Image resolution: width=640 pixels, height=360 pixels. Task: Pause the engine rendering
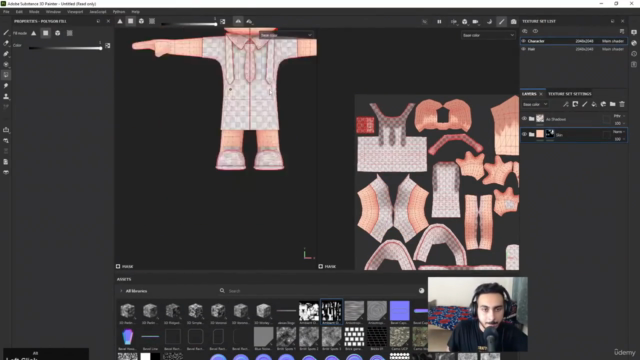pos(439,22)
